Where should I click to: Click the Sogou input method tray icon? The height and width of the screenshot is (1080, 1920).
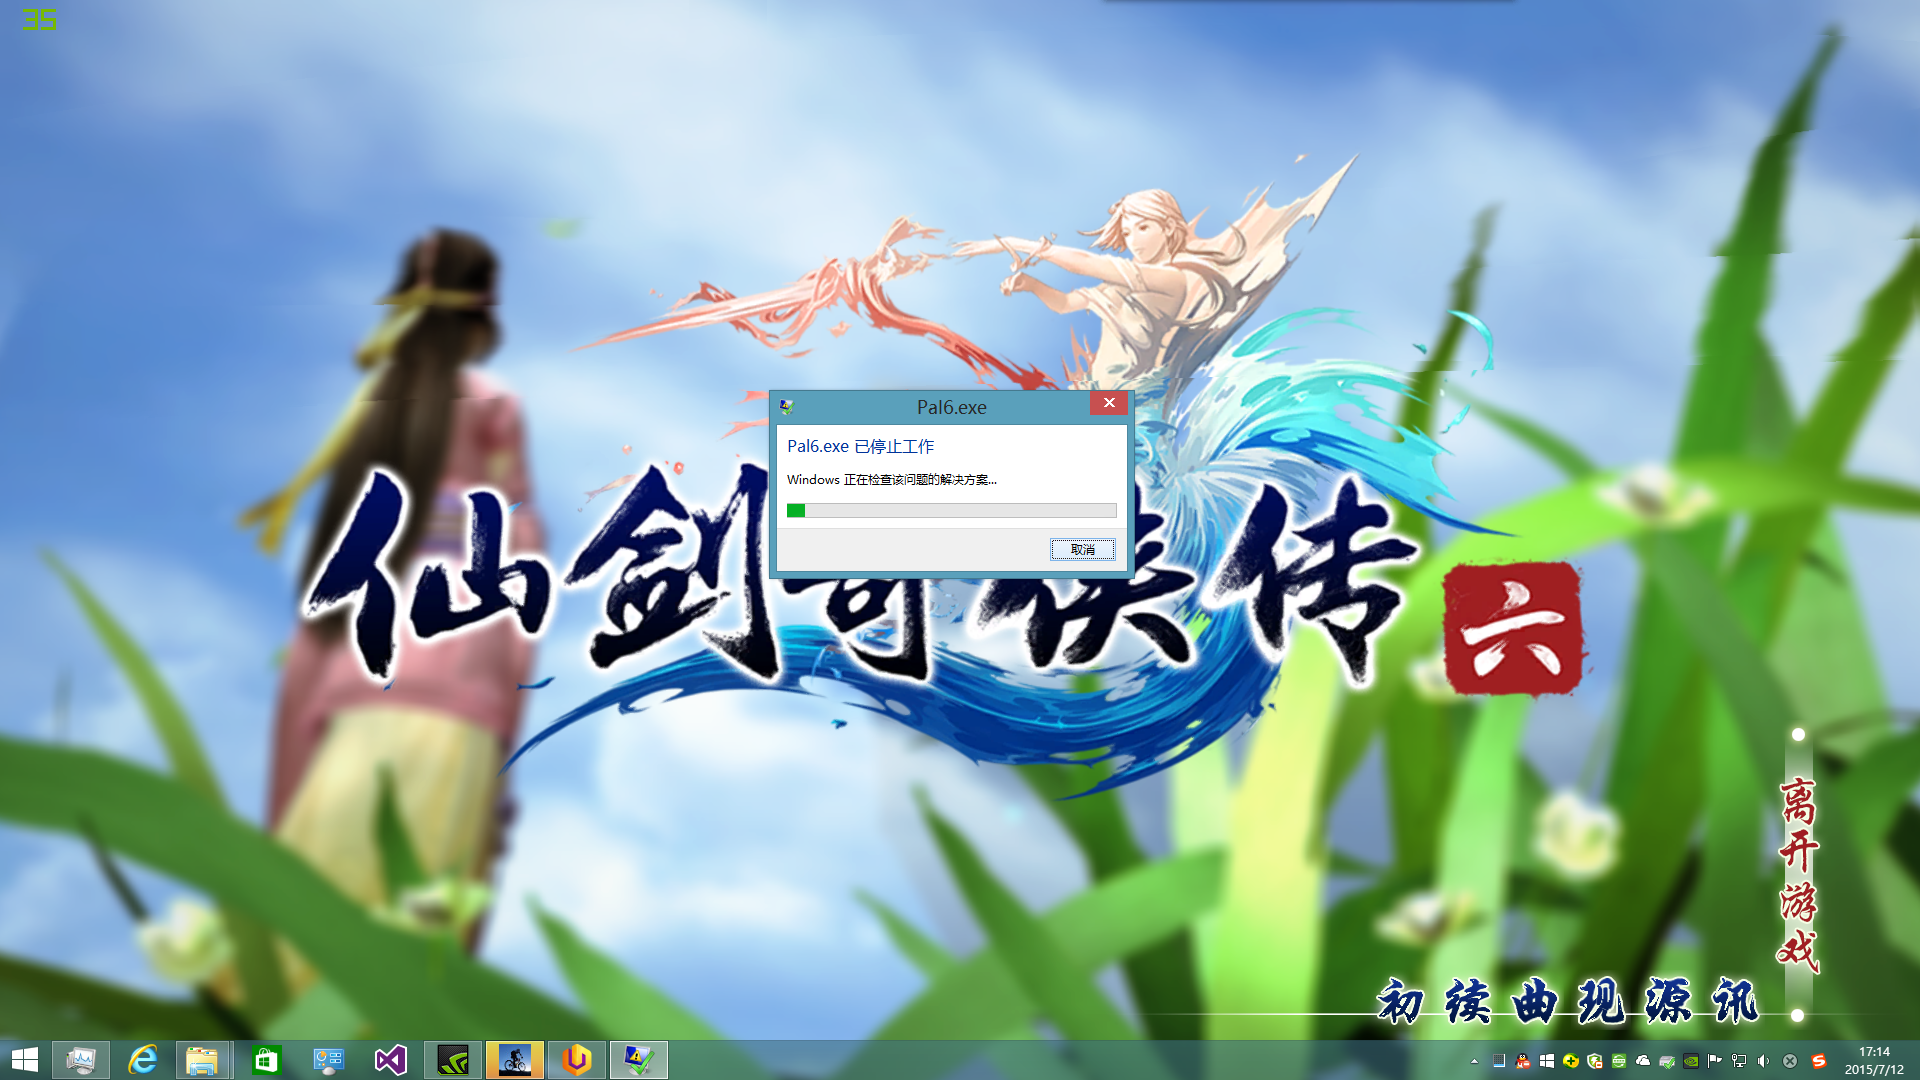click(1819, 1061)
